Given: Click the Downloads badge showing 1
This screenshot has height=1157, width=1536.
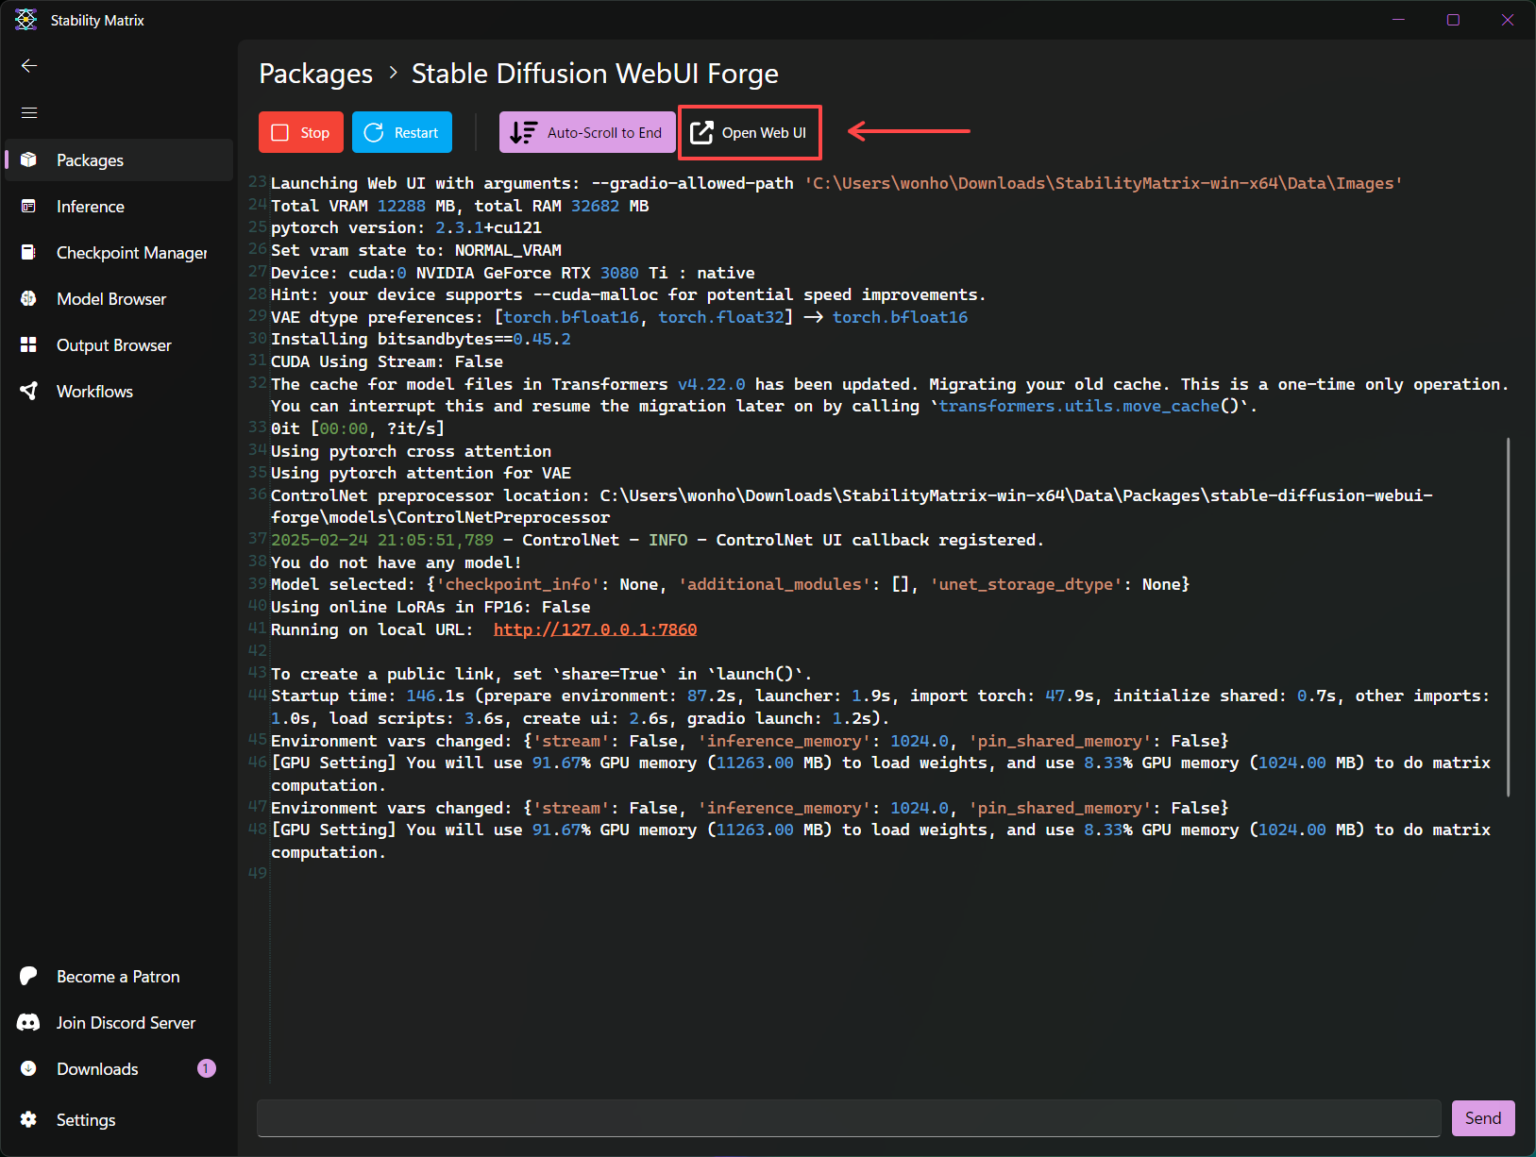Looking at the screenshot, I should click(x=206, y=1069).
